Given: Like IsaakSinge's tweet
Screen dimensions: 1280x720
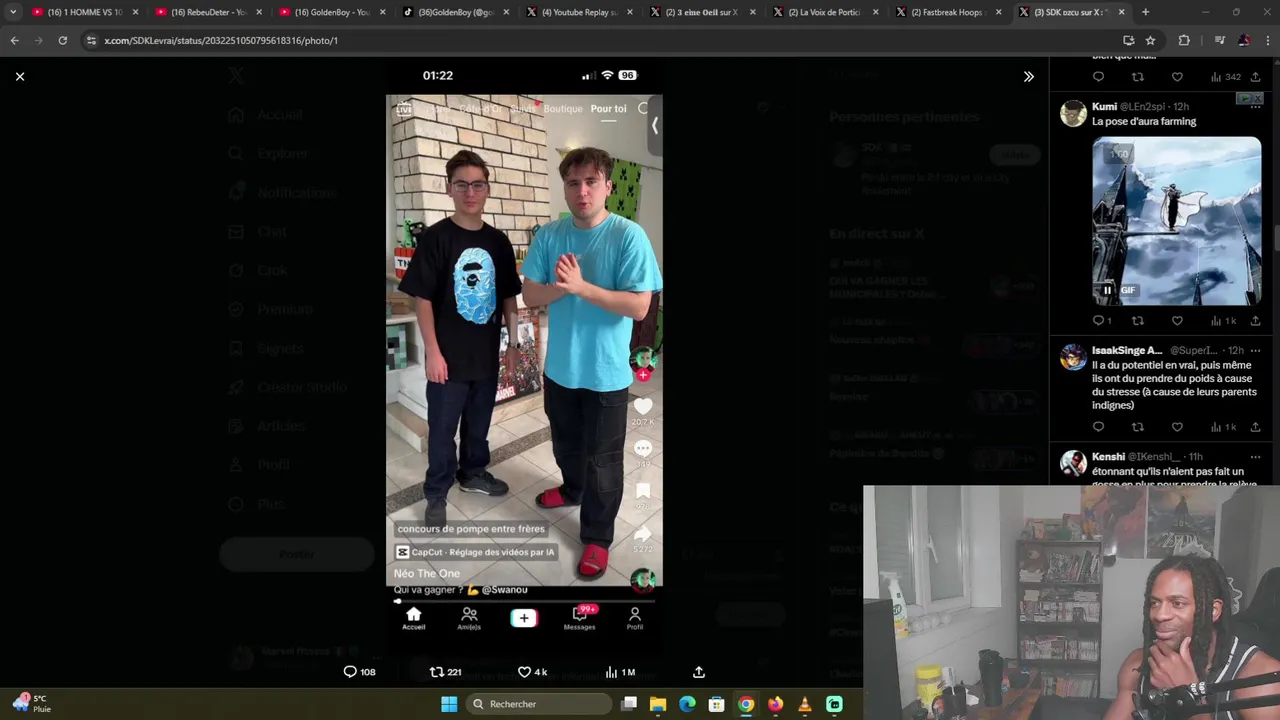Looking at the screenshot, I should tap(1177, 427).
